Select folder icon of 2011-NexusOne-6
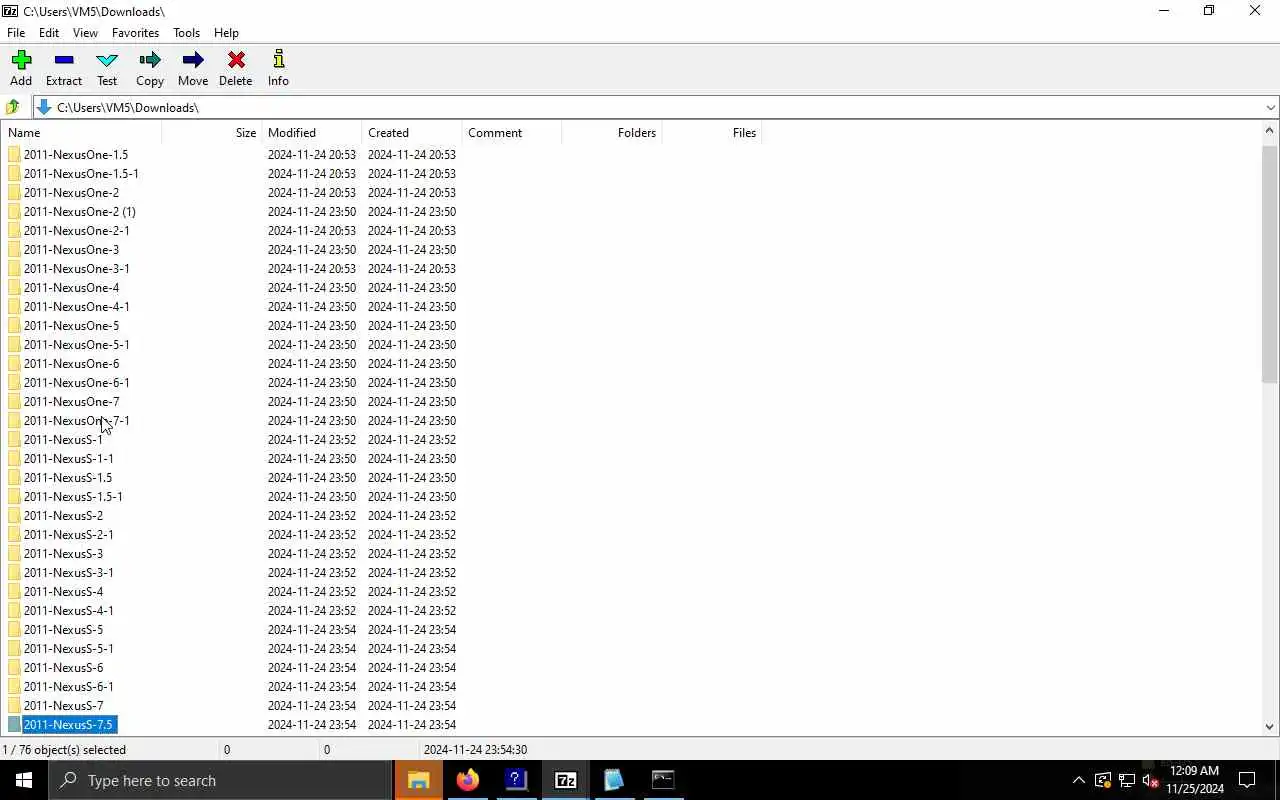Image resolution: width=1280 pixels, height=800 pixels. click(14, 364)
